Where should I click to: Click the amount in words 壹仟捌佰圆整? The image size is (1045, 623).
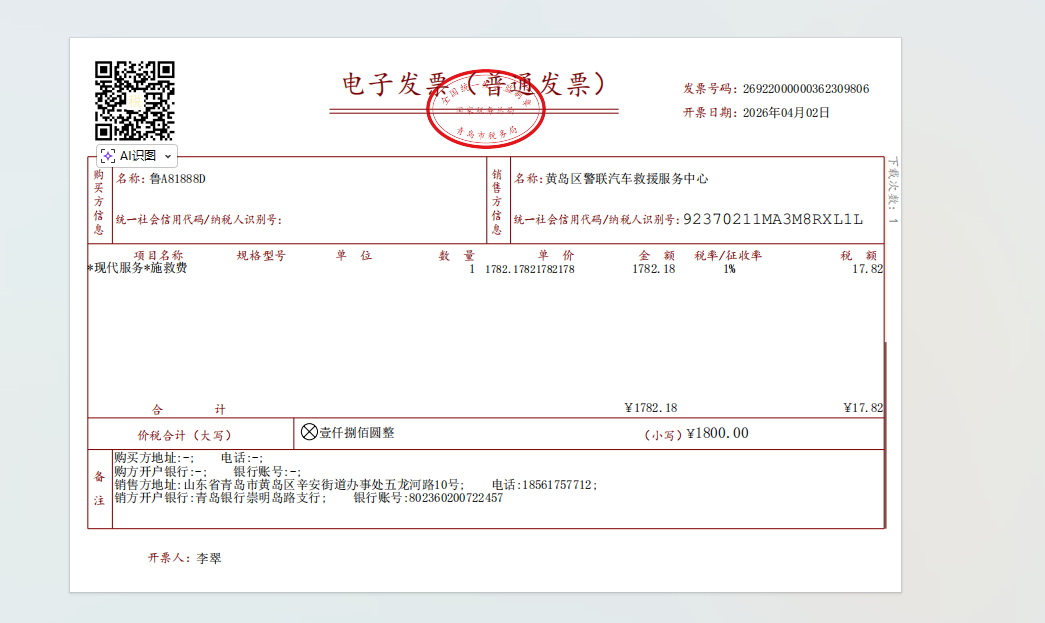[x=357, y=433]
